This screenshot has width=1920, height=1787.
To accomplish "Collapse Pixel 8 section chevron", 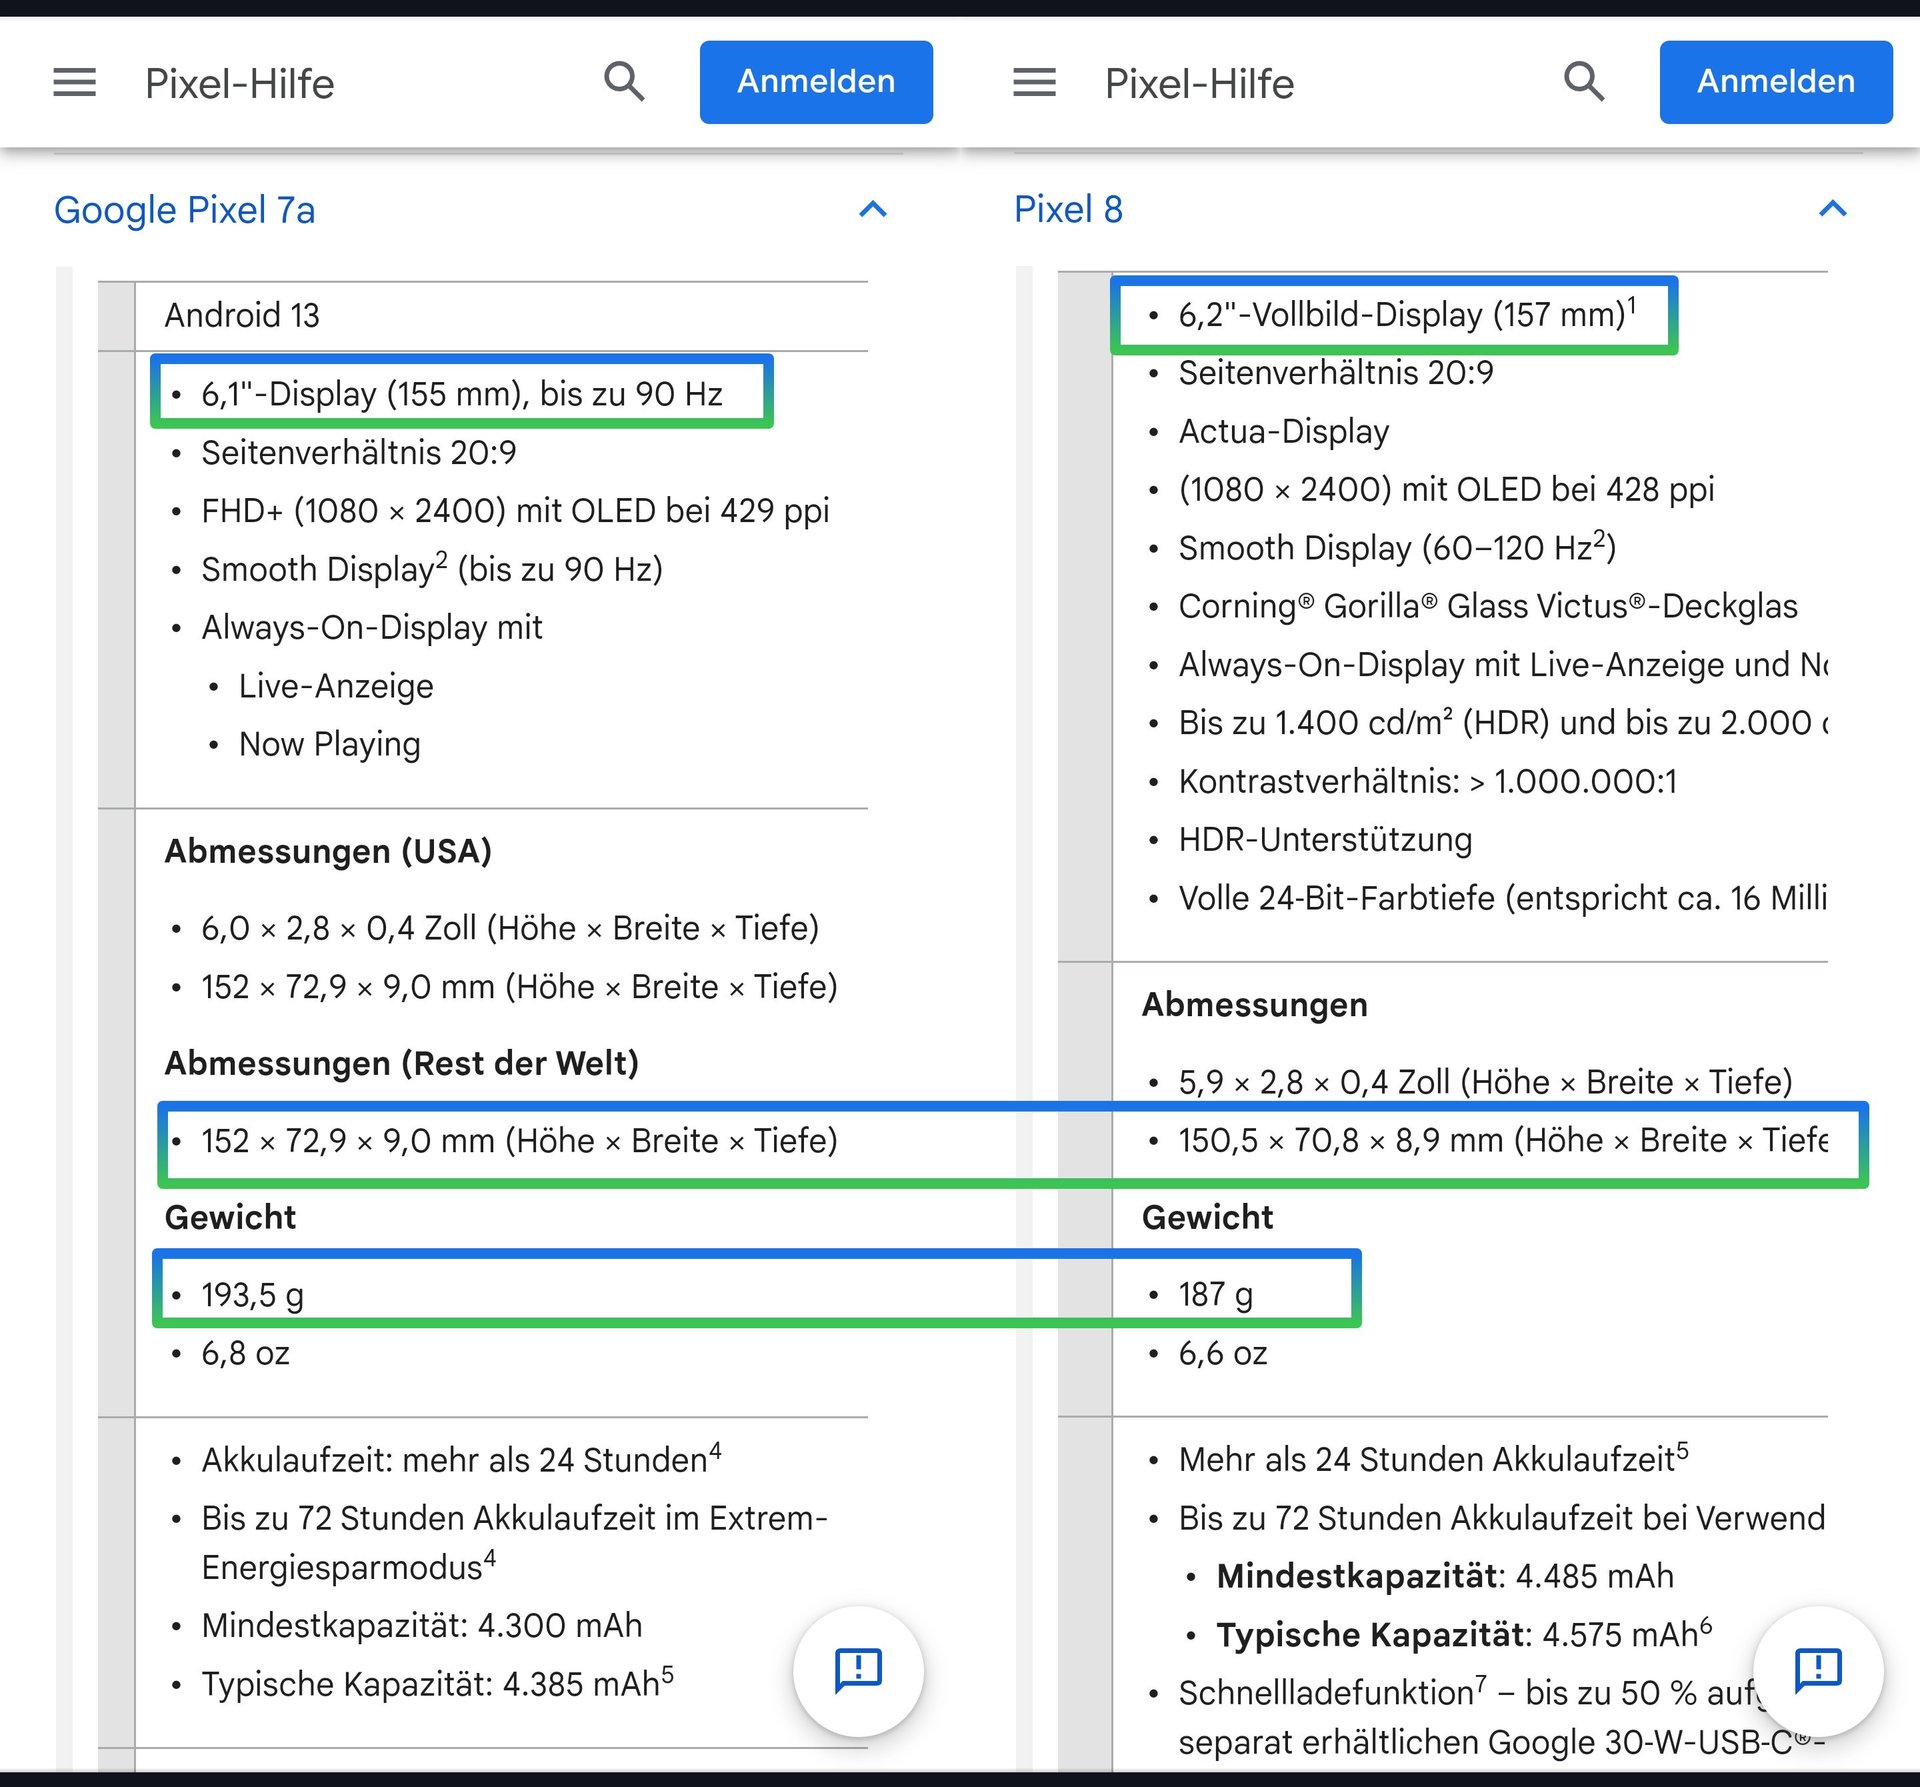I will pyautogui.click(x=1832, y=209).
